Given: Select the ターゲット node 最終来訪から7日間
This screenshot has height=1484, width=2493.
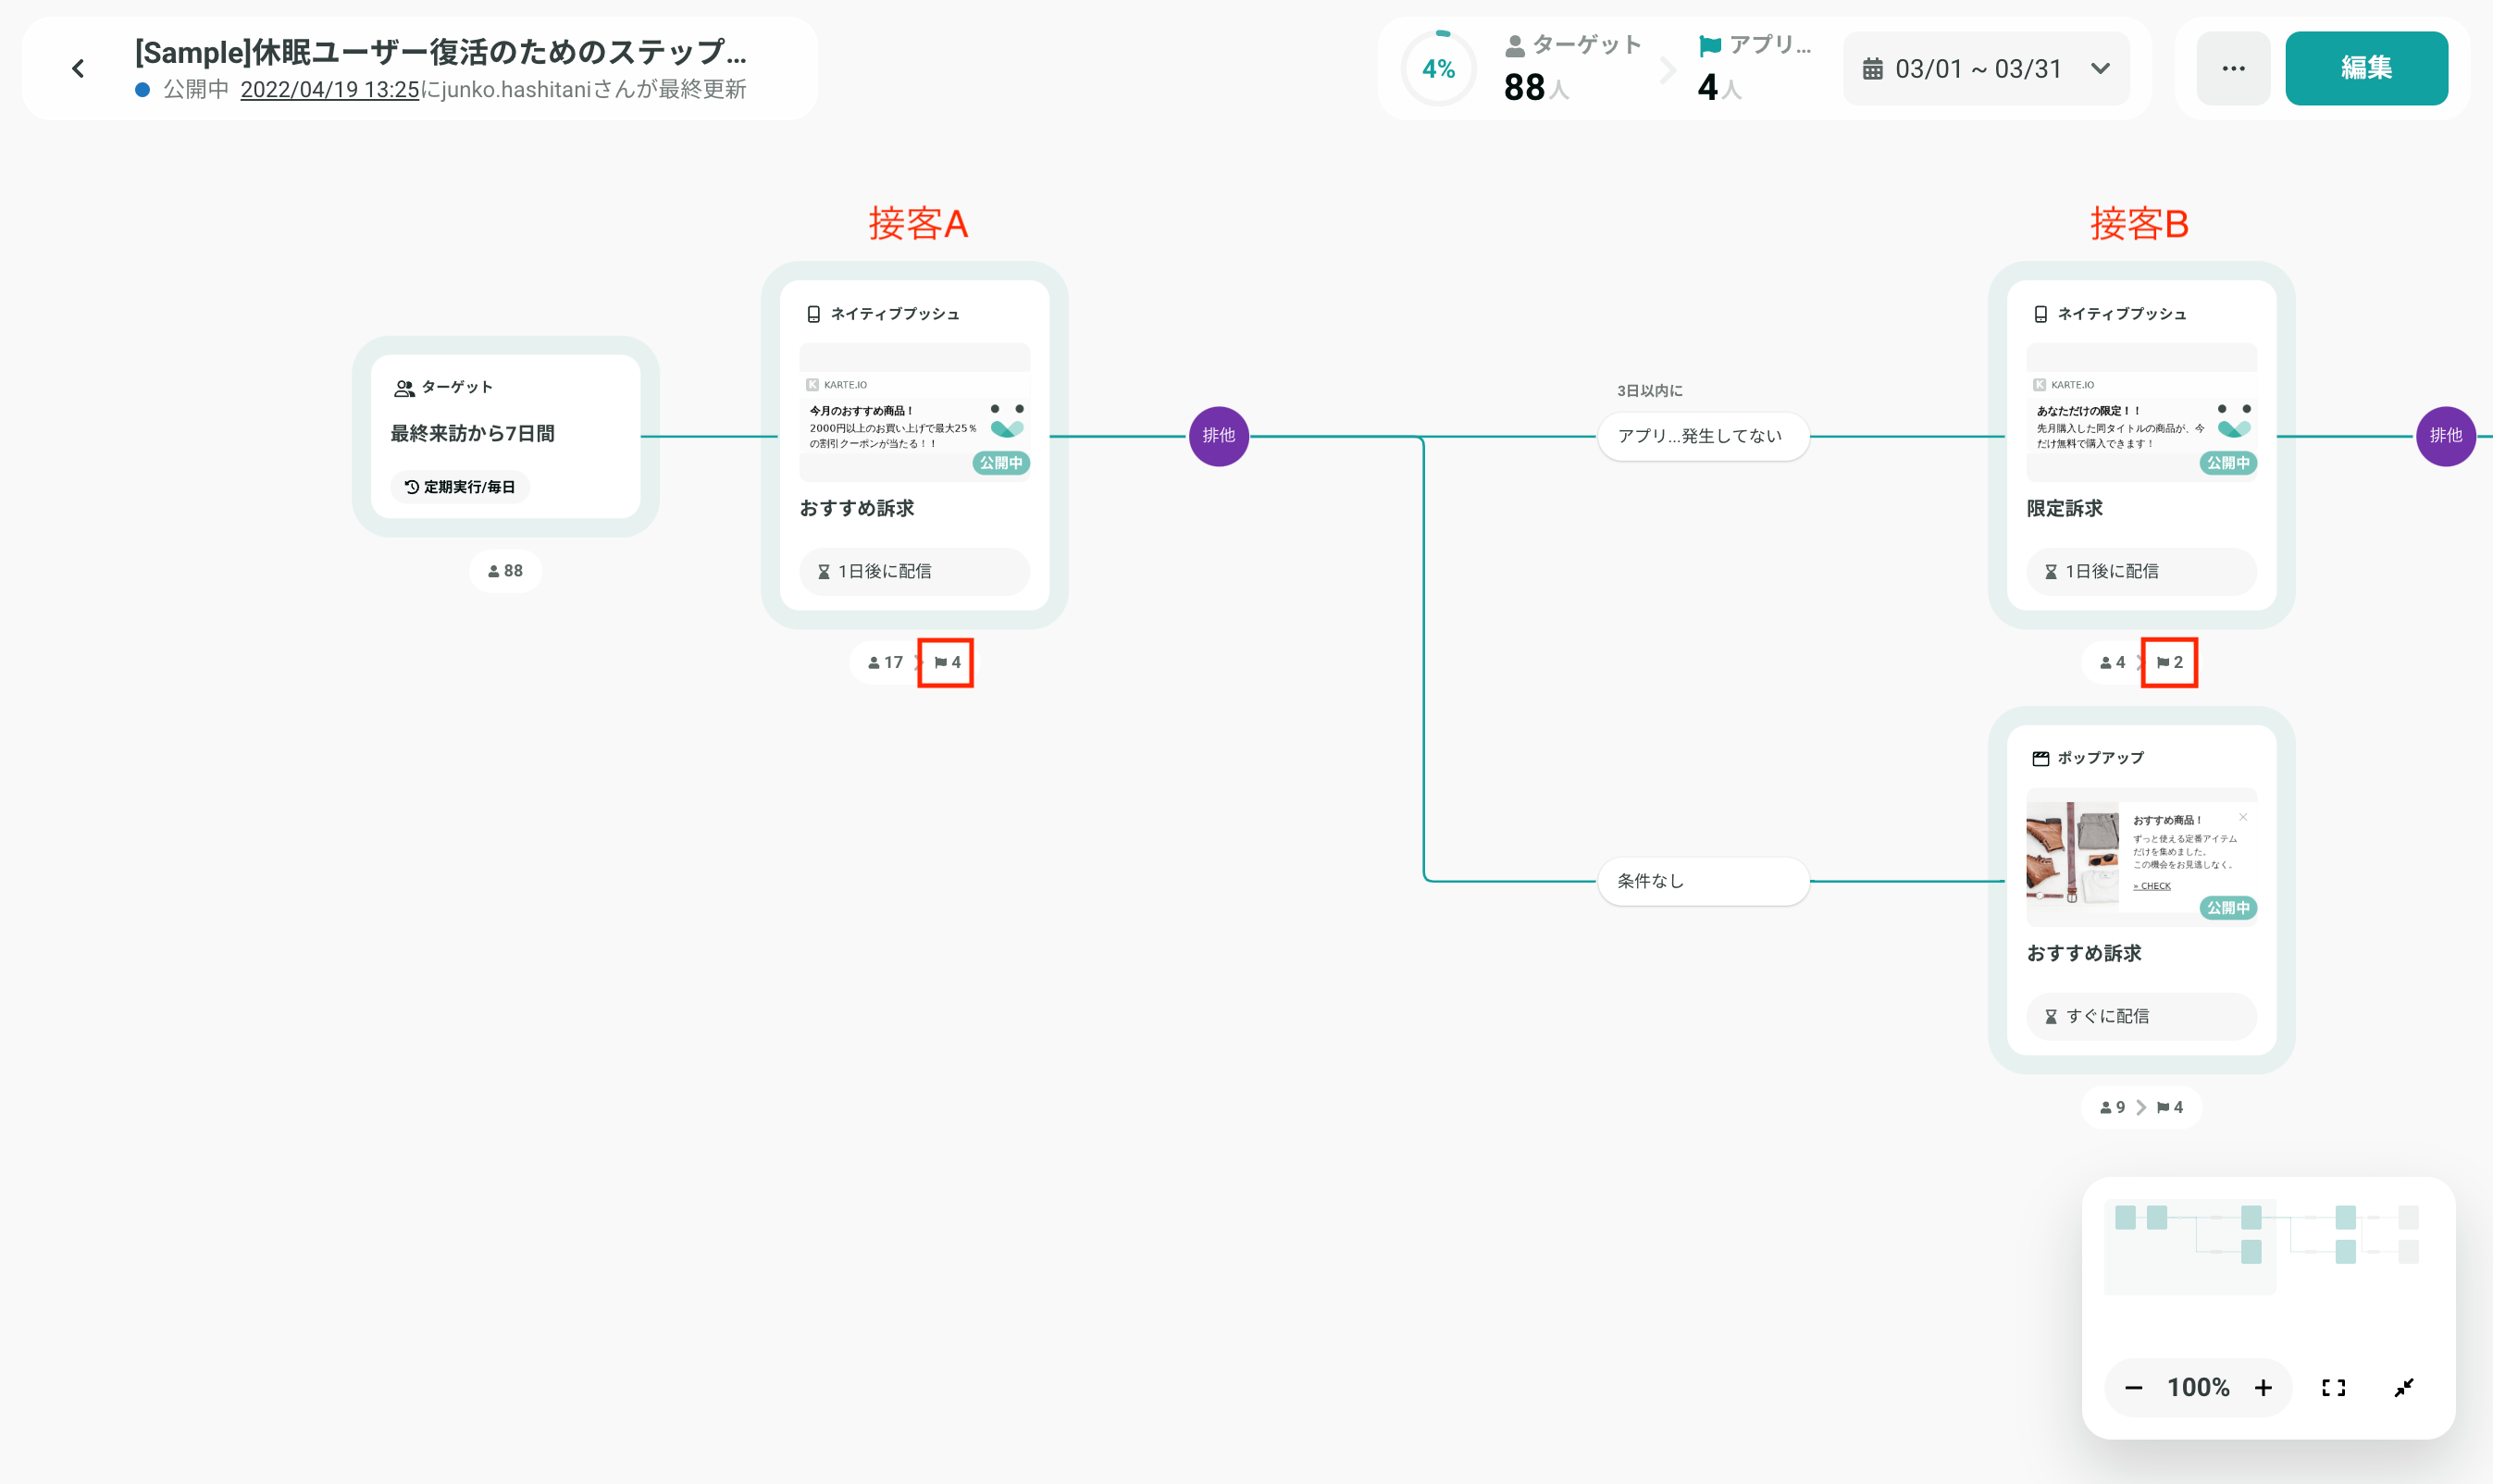Looking at the screenshot, I should pyautogui.click(x=506, y=436).
